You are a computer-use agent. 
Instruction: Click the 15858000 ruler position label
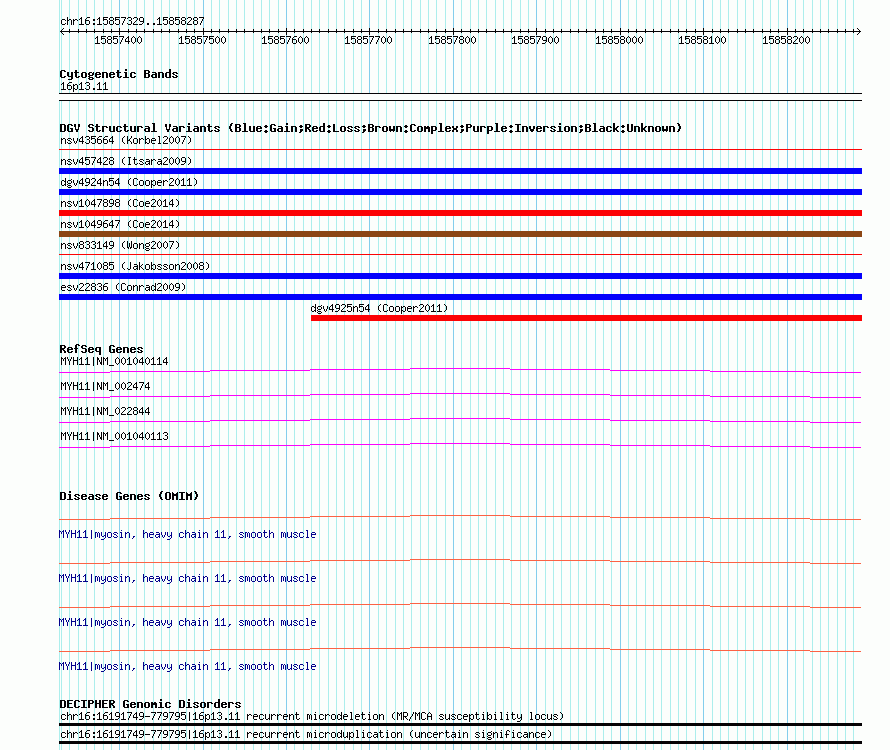619,40
